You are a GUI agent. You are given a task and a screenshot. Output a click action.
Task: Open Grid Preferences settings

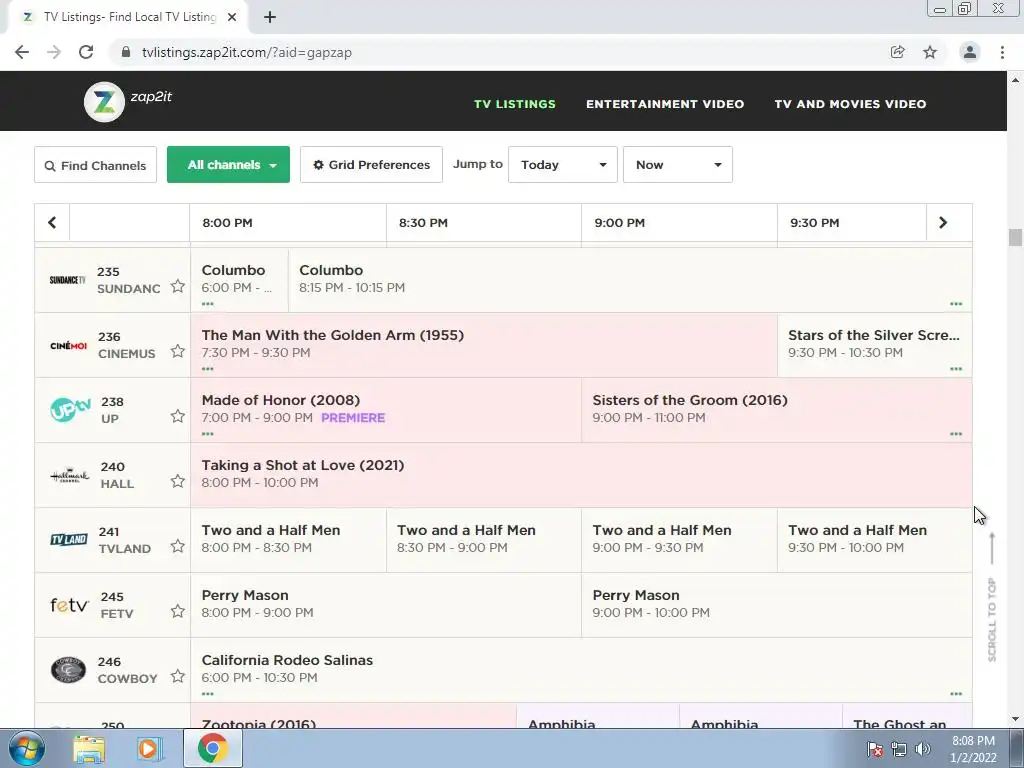pos(372,165)
